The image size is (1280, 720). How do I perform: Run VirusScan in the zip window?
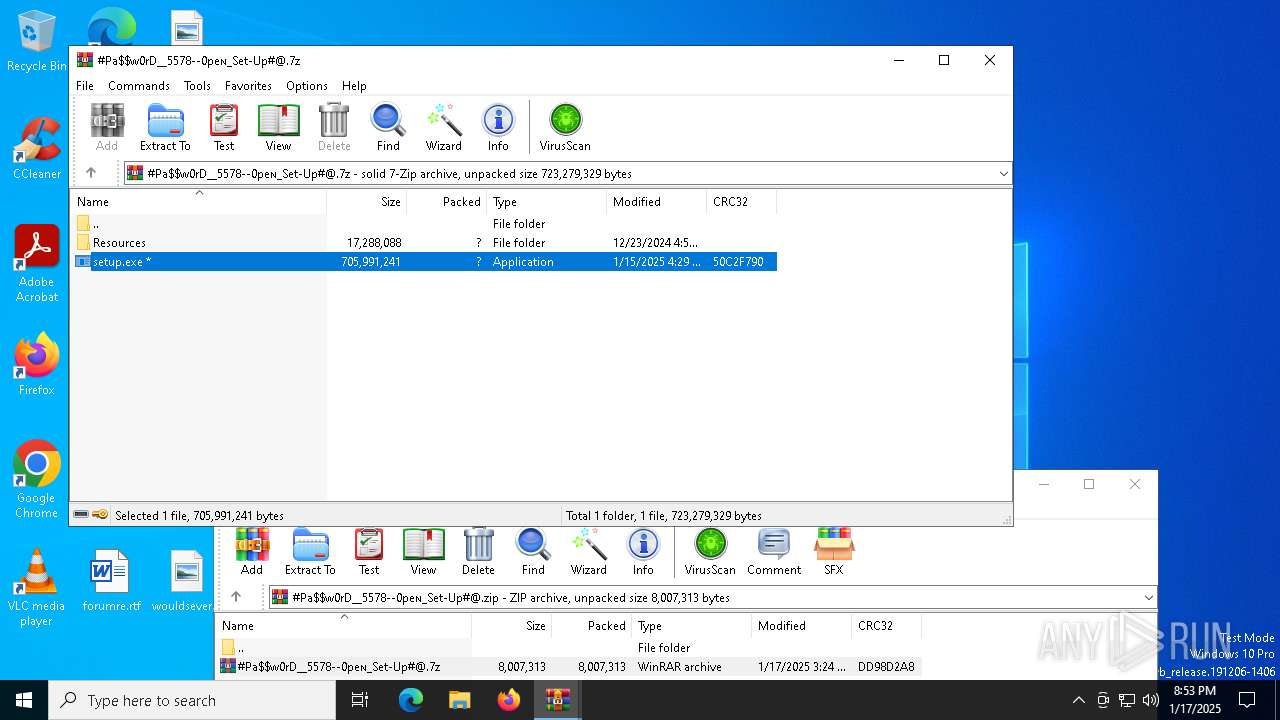point(710,551)
